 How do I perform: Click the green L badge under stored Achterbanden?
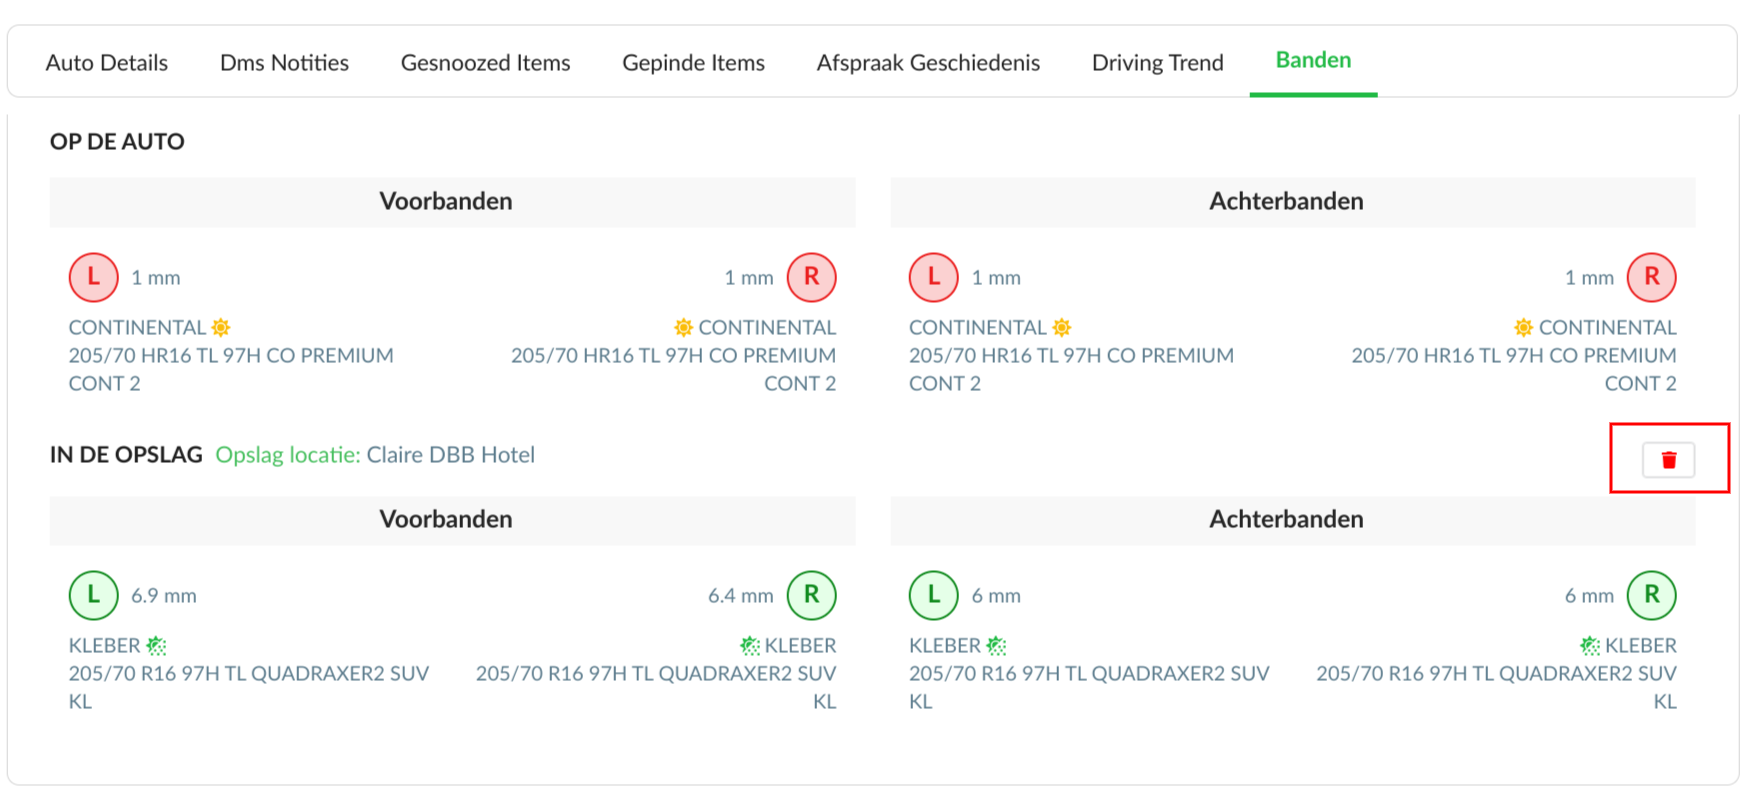(x=933, y=595)
